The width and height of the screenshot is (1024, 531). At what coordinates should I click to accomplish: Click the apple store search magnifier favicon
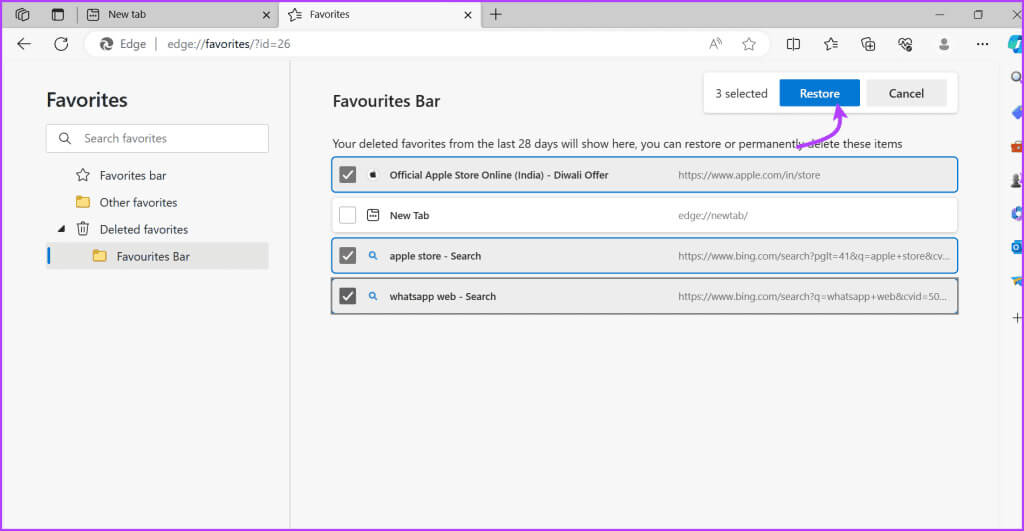373,256
